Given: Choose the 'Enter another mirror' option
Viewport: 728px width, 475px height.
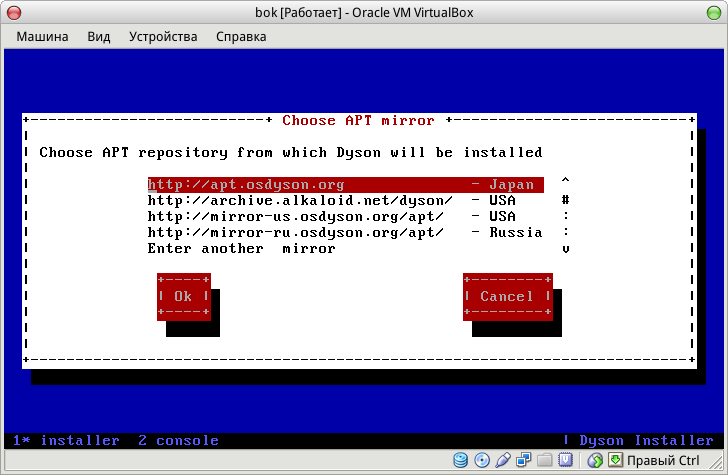Looking at the screenshot, I should (241, 248).
